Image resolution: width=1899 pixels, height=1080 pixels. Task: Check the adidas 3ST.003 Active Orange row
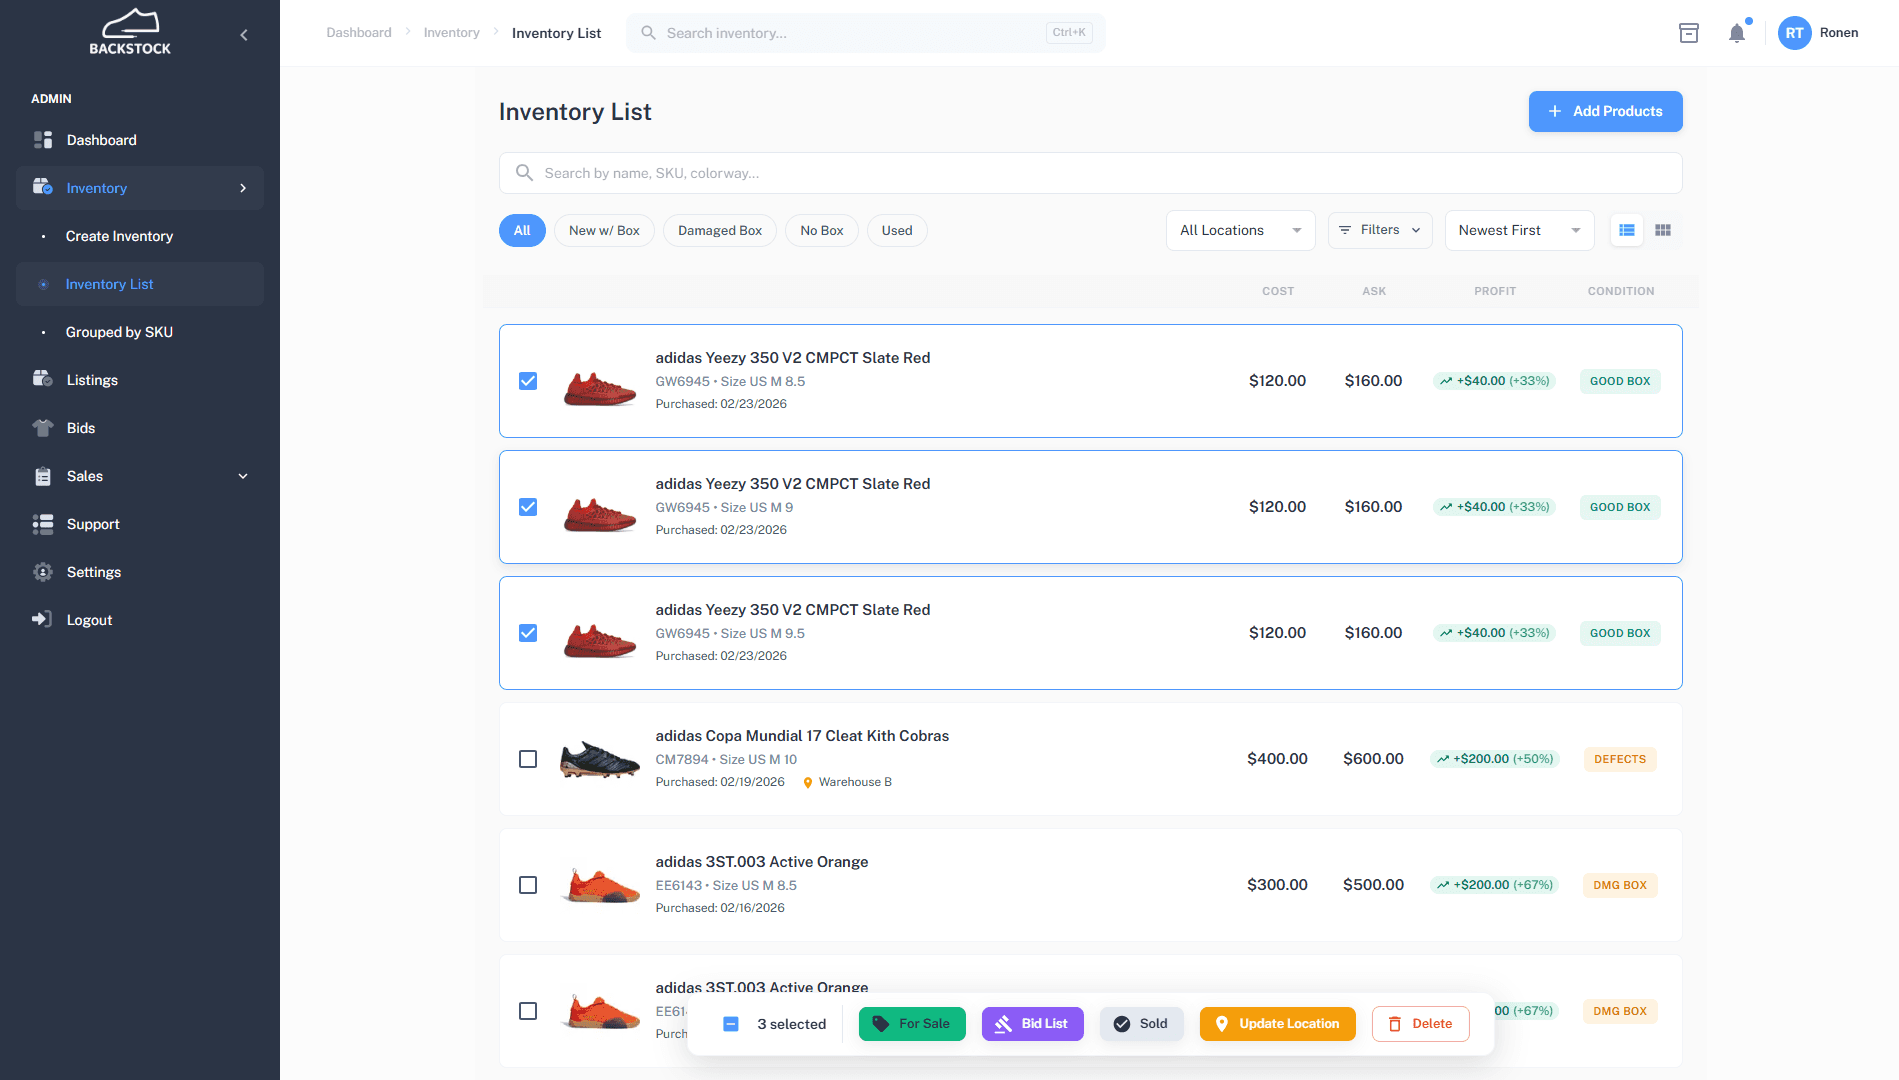(528, 885)
